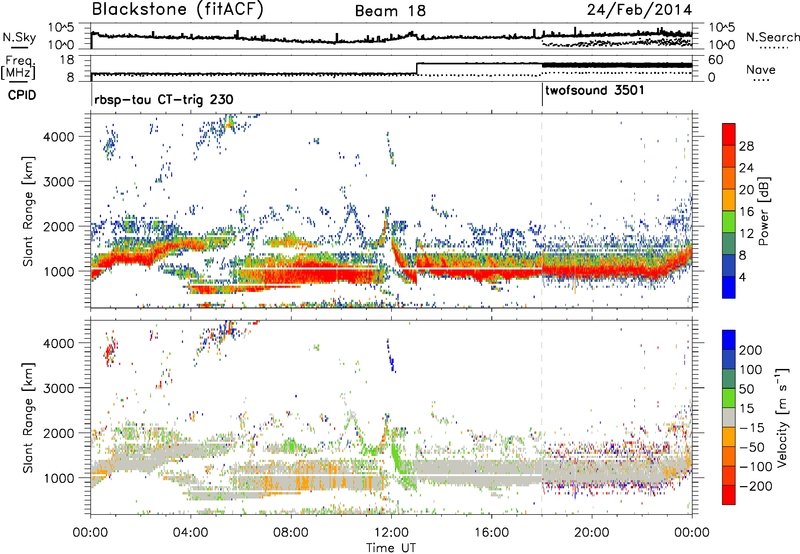Select the "CPID" row label
This screenshot has height=554, width=800.
click(22, 95)
